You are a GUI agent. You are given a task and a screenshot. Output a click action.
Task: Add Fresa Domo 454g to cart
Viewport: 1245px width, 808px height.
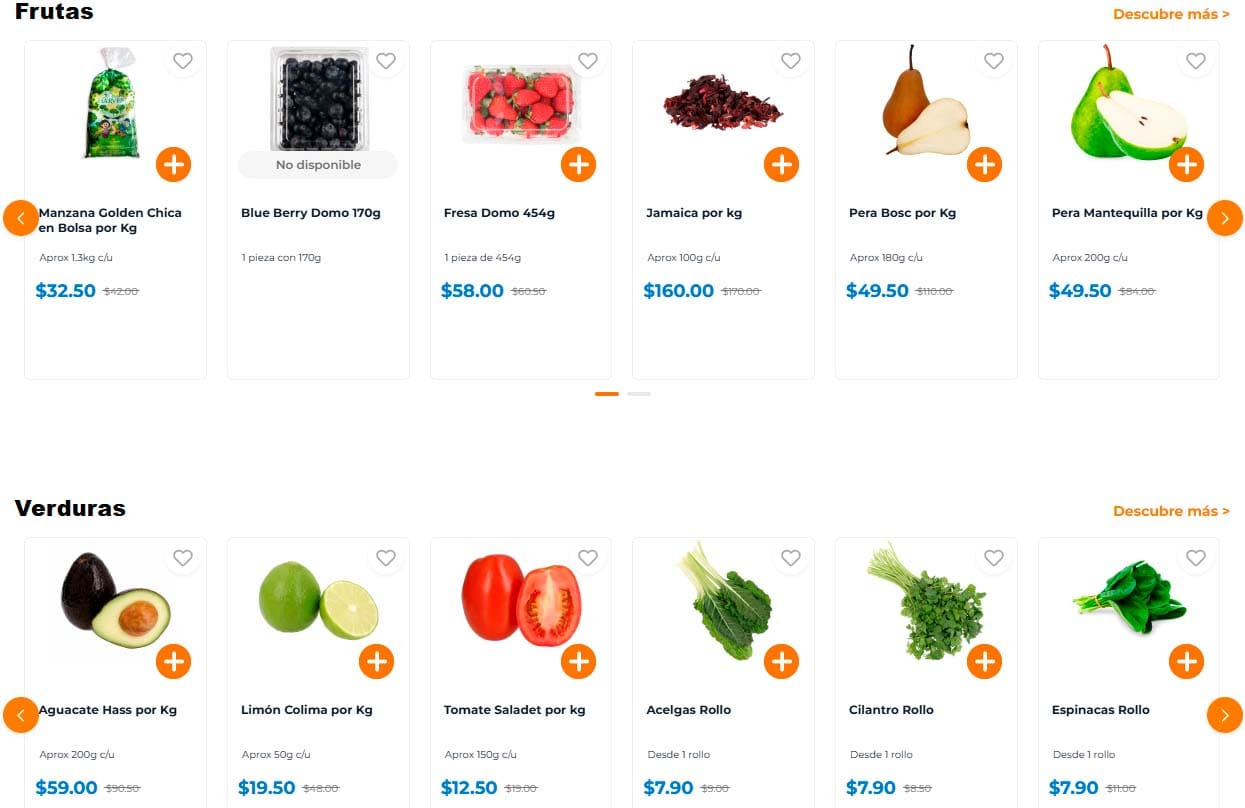[x=579, y=164]
